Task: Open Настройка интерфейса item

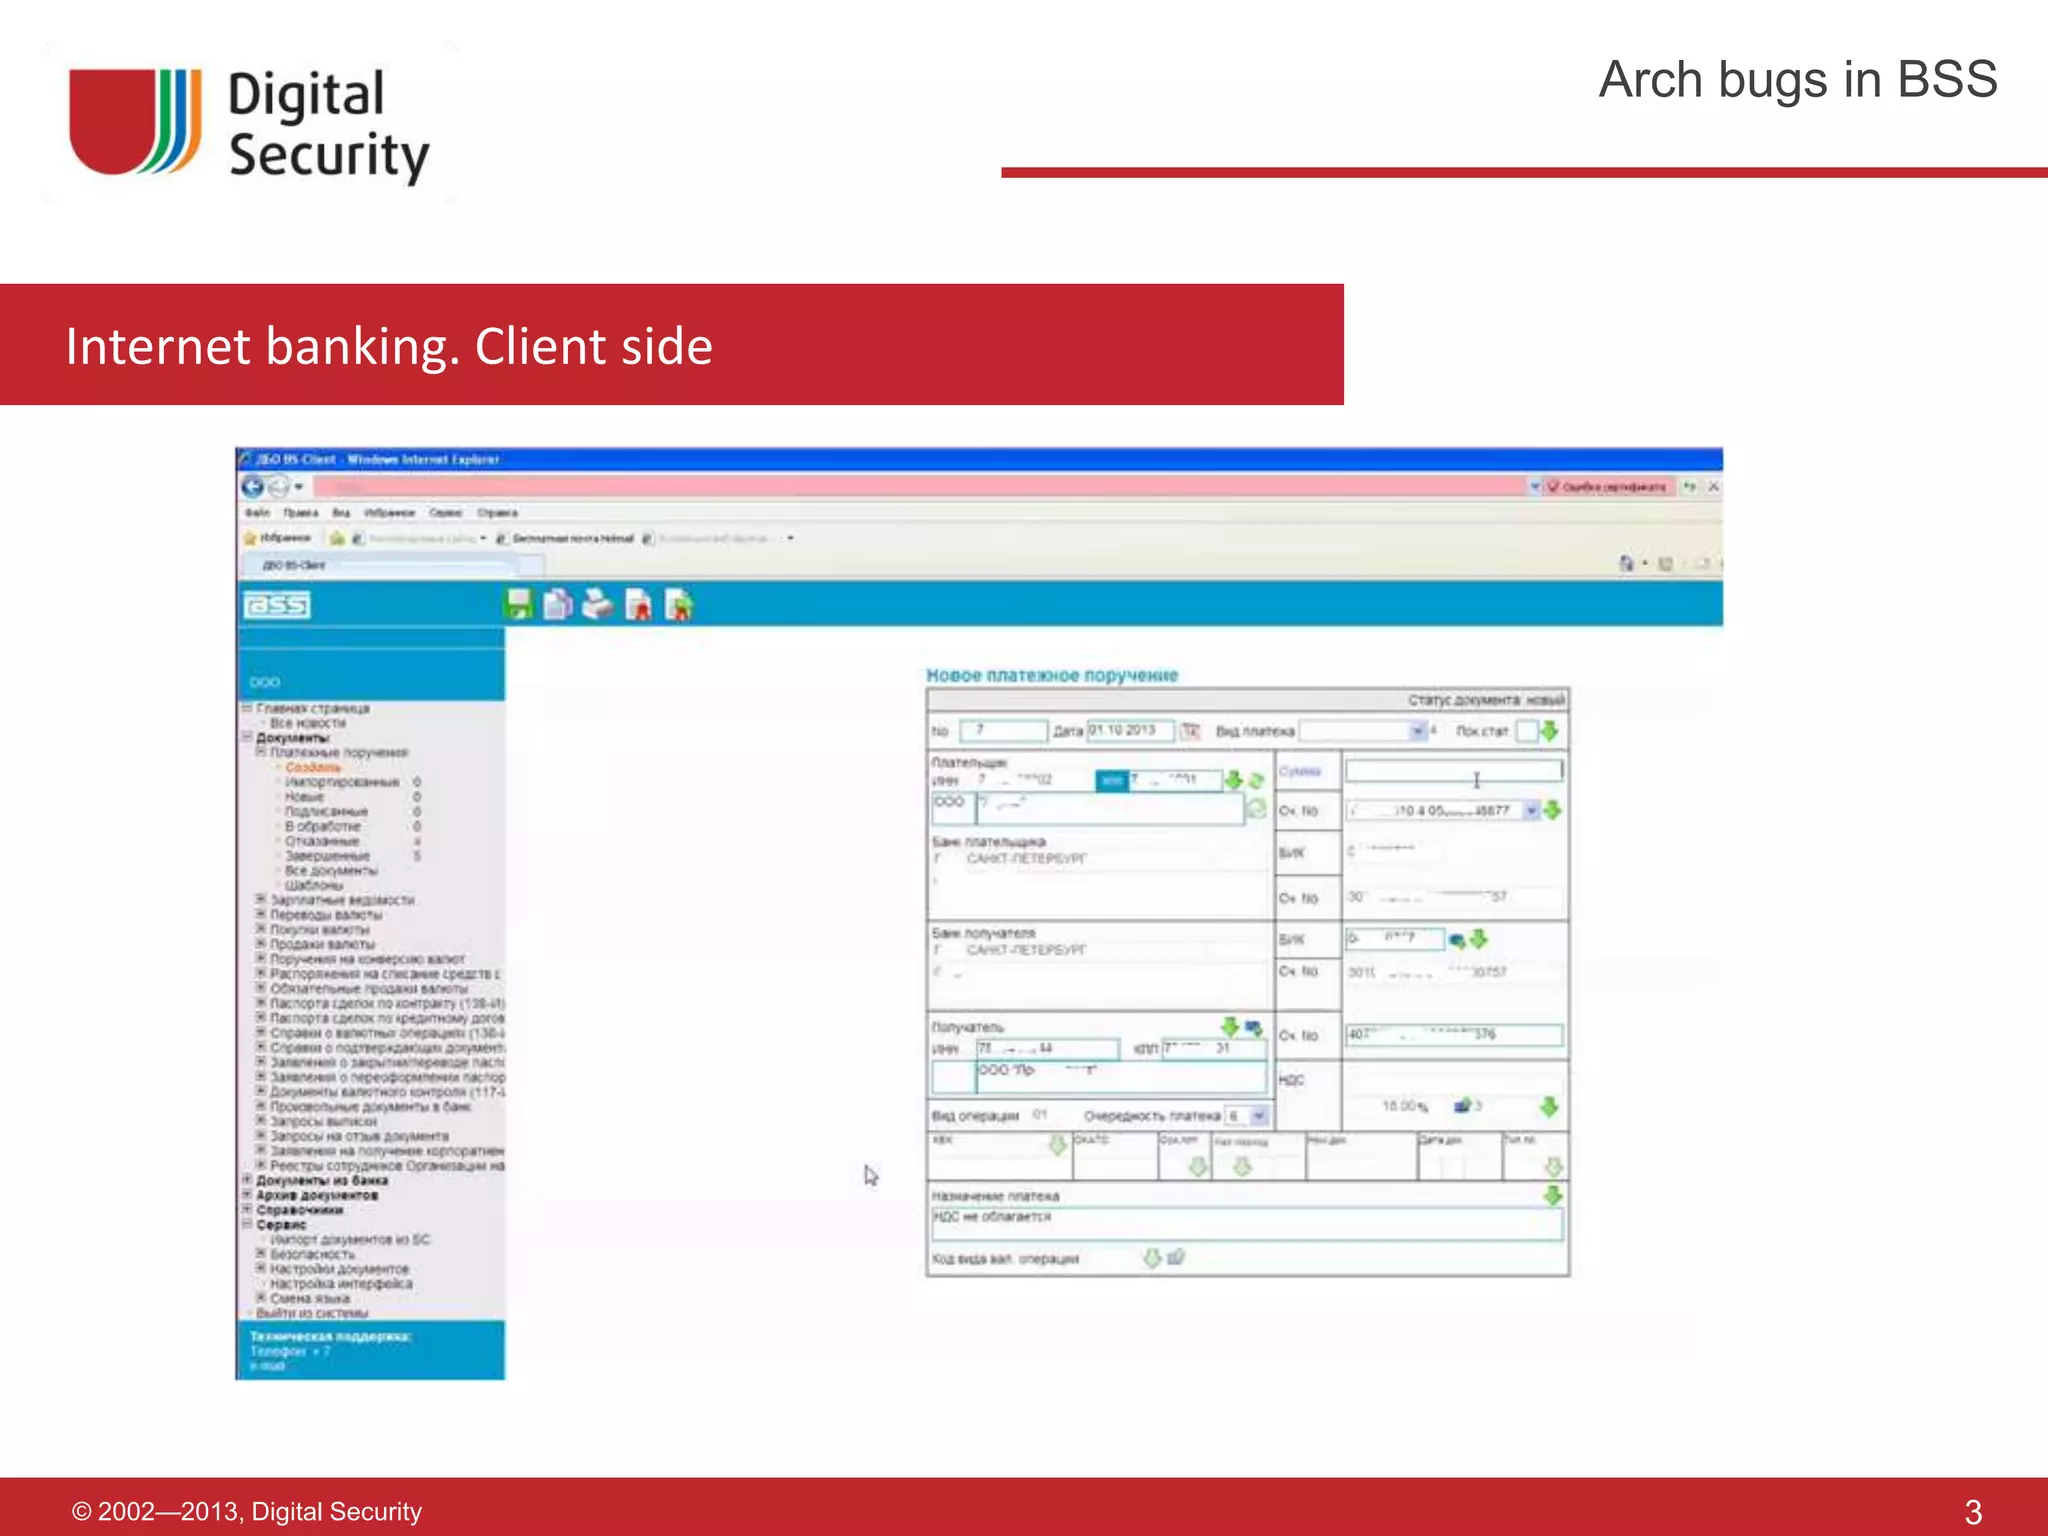Action: (341, 1283)
